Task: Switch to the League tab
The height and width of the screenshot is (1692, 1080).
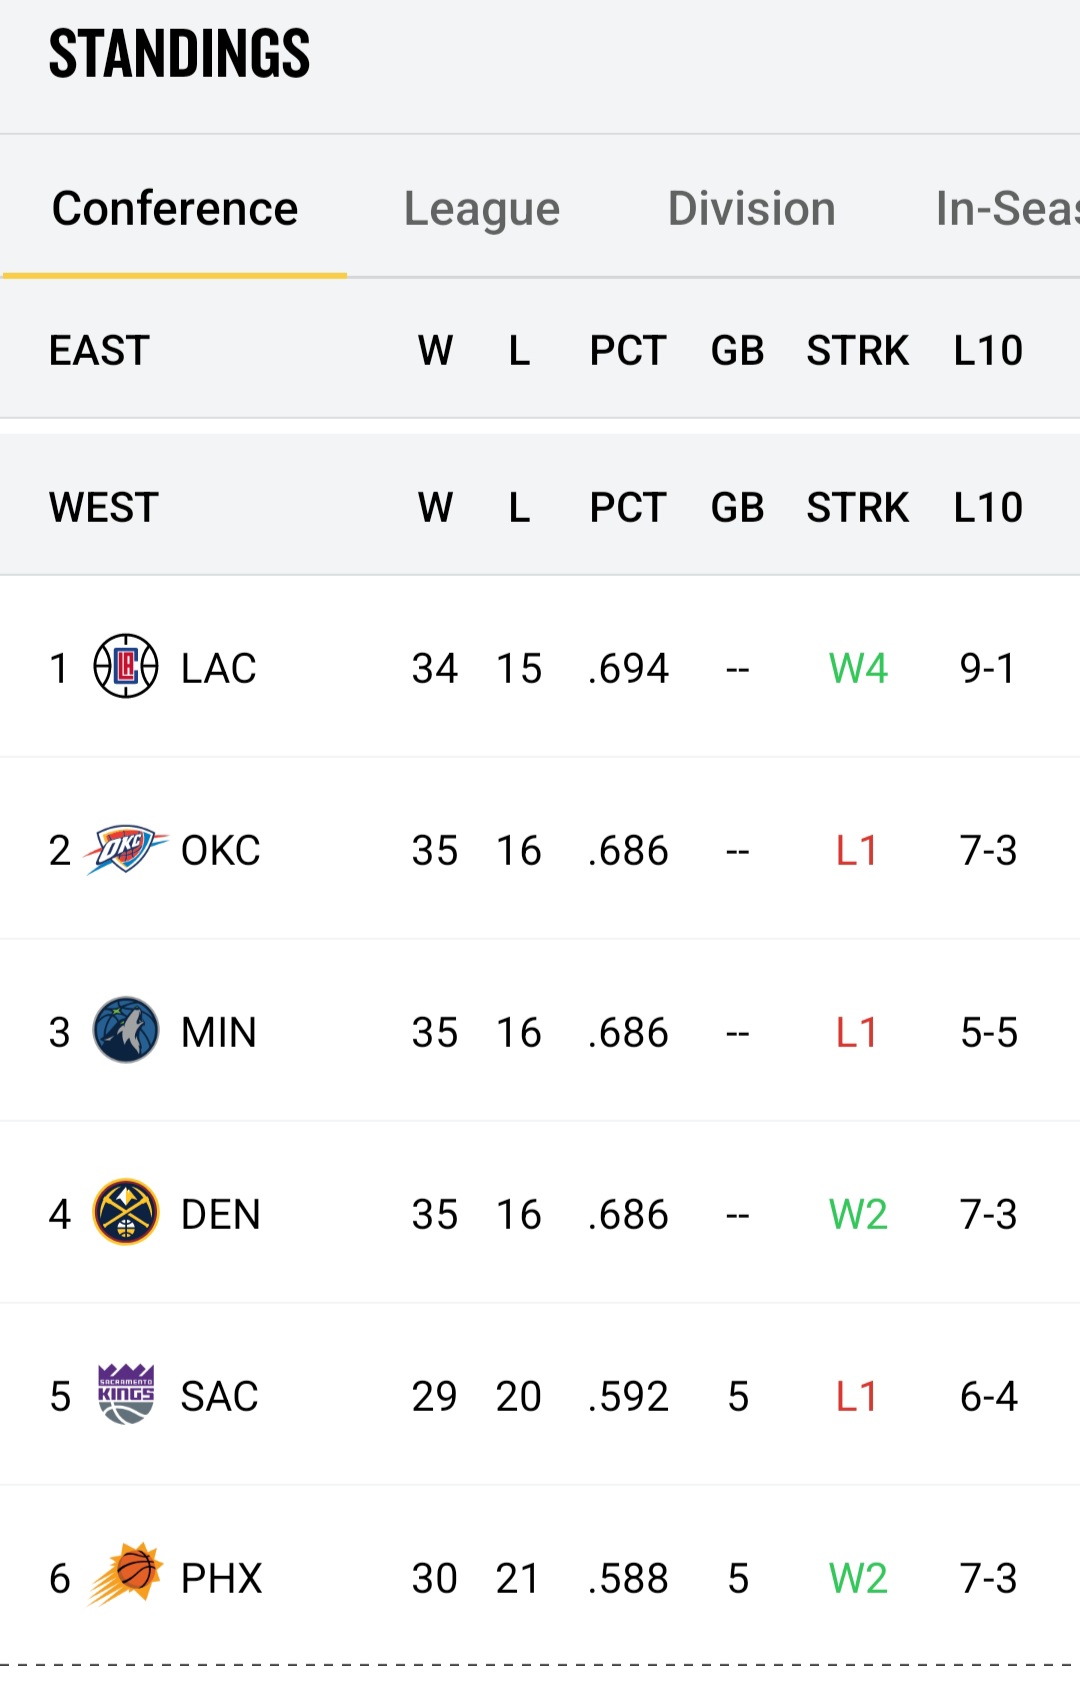Action: (x=481, y=209)
